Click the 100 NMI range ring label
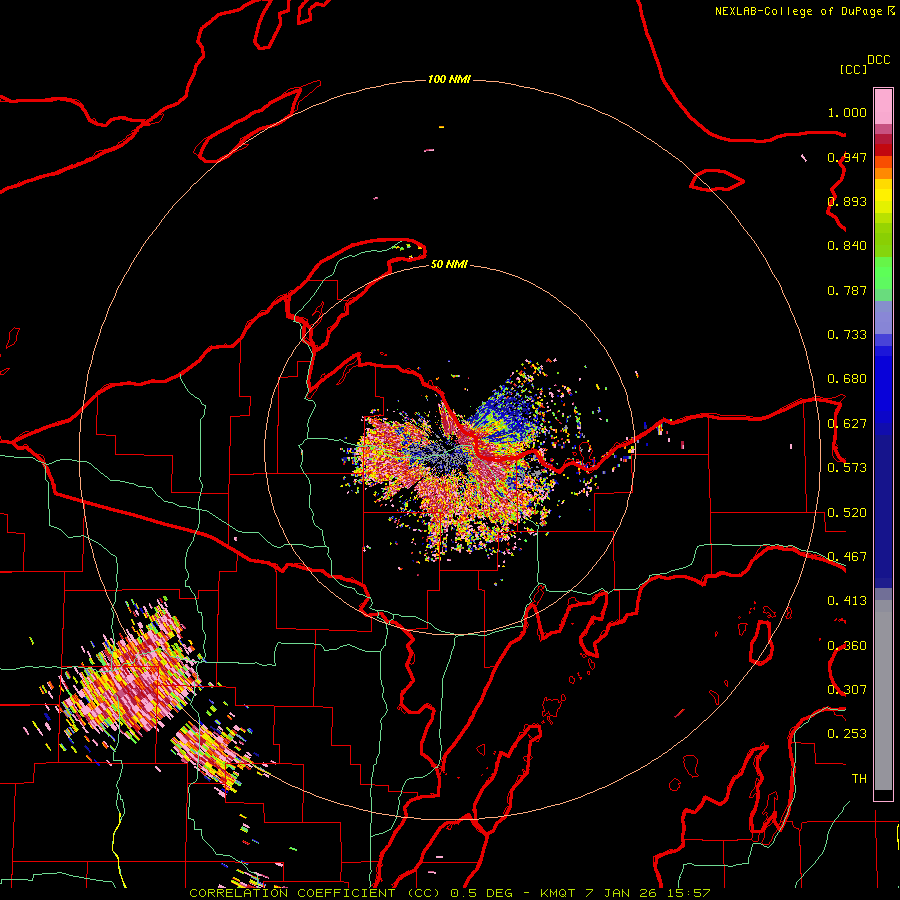This screenshot has width=900, height=900. [449, 79]
